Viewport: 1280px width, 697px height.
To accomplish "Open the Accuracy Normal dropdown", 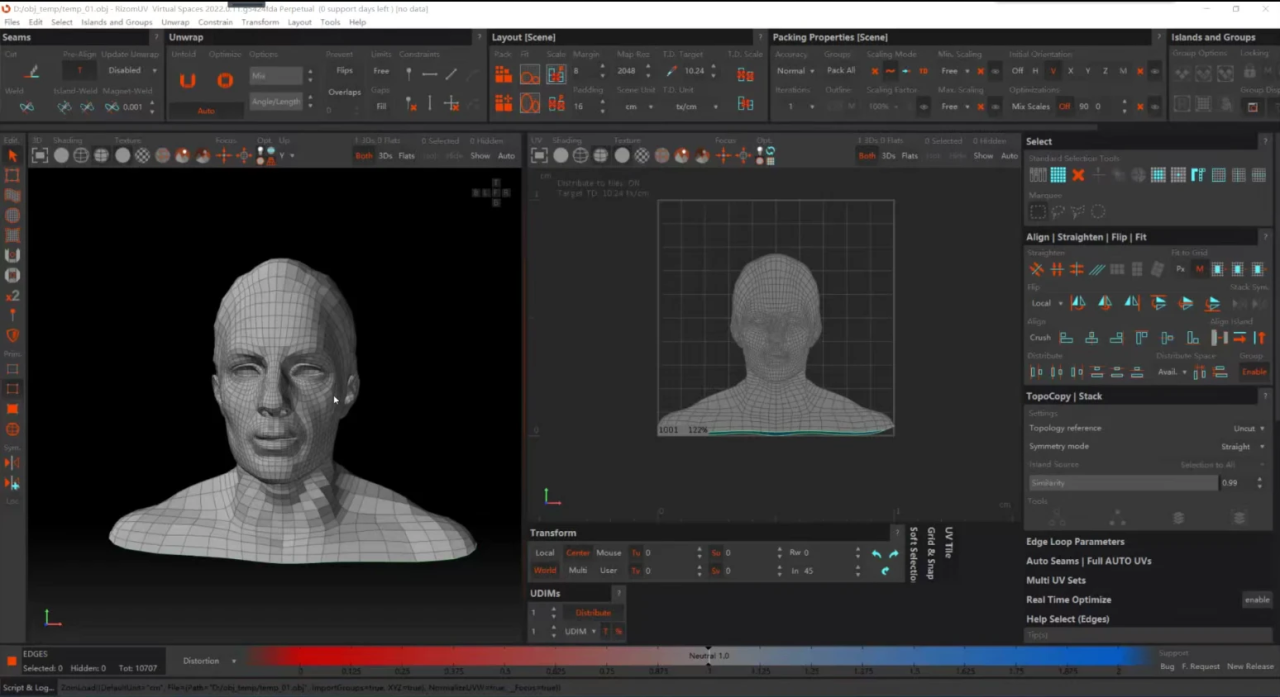I will 796,71.
